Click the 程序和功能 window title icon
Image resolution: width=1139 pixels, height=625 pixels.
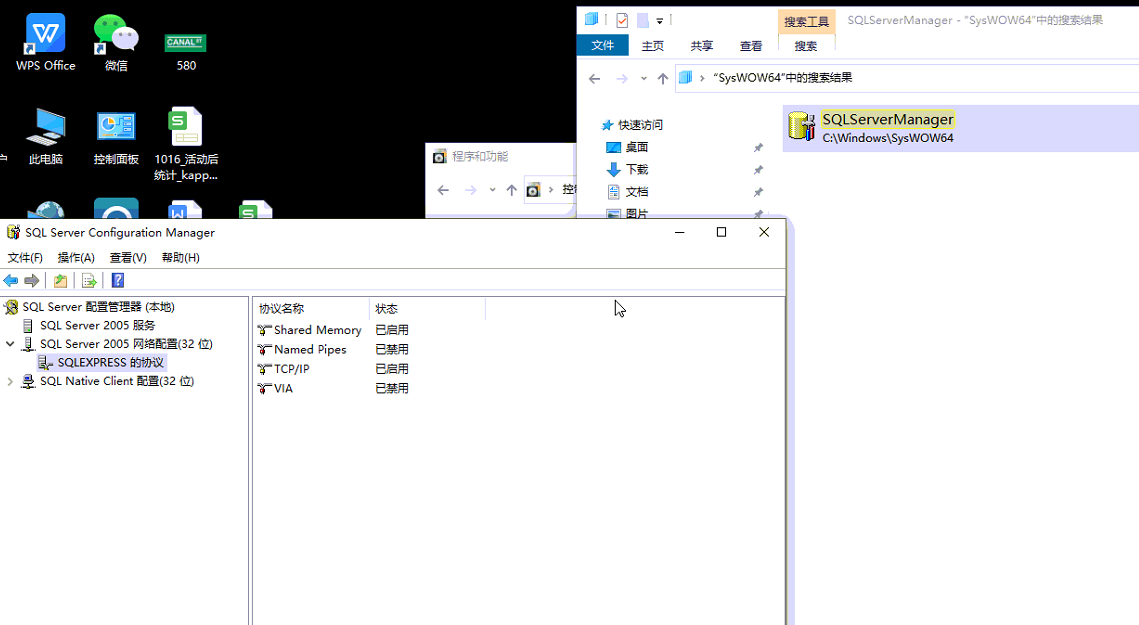point(439,156)
